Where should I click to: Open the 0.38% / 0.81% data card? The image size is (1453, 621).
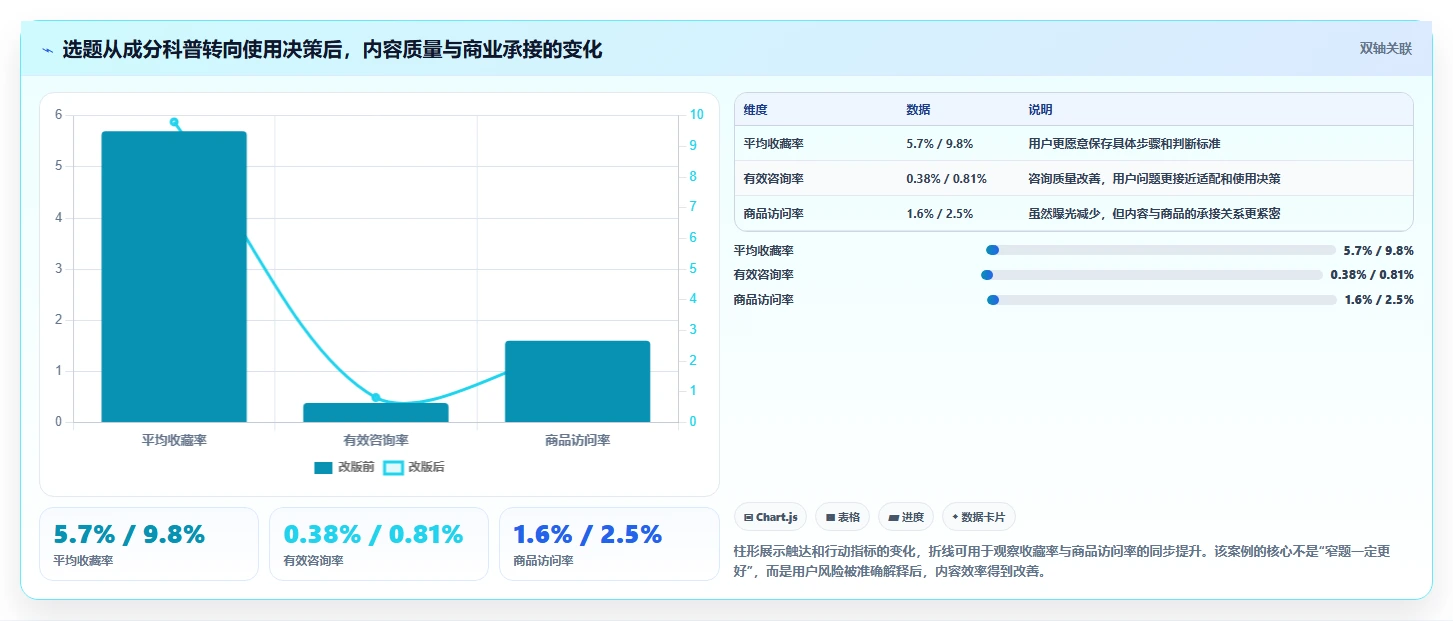coord(379,544)
